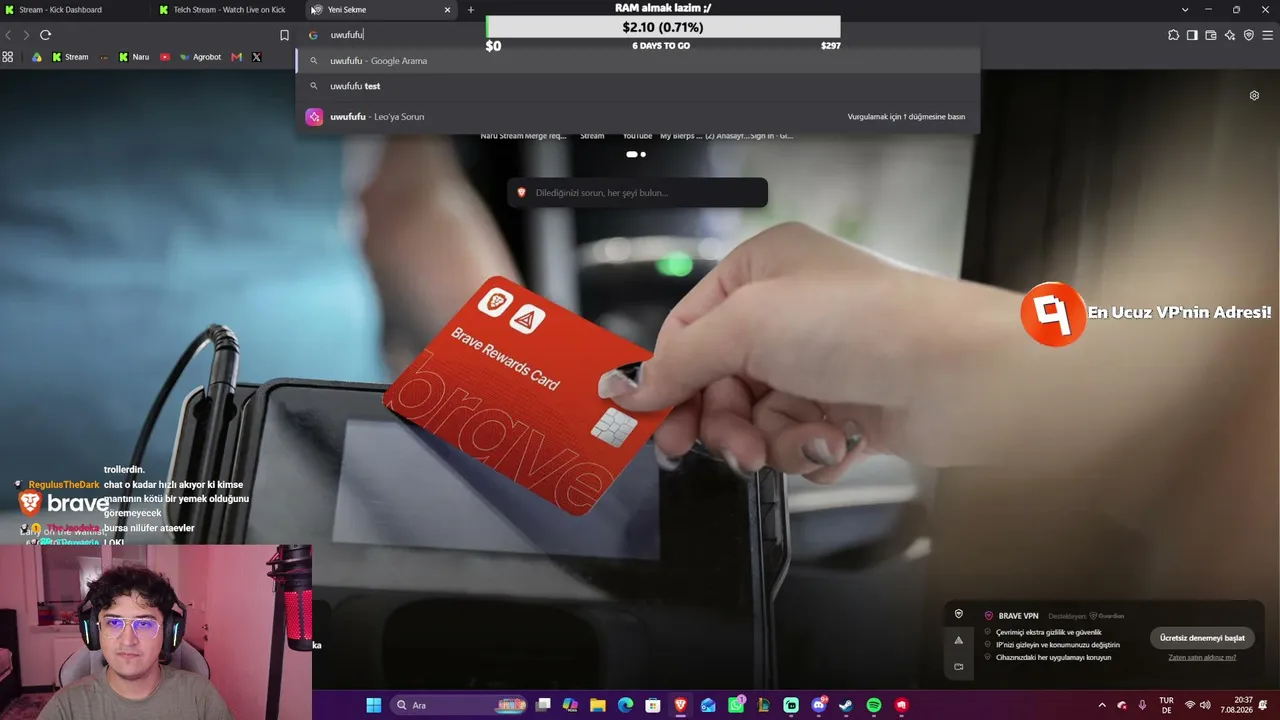Open the volume control in tray

pyautogui.click(x=1205, y=705)
